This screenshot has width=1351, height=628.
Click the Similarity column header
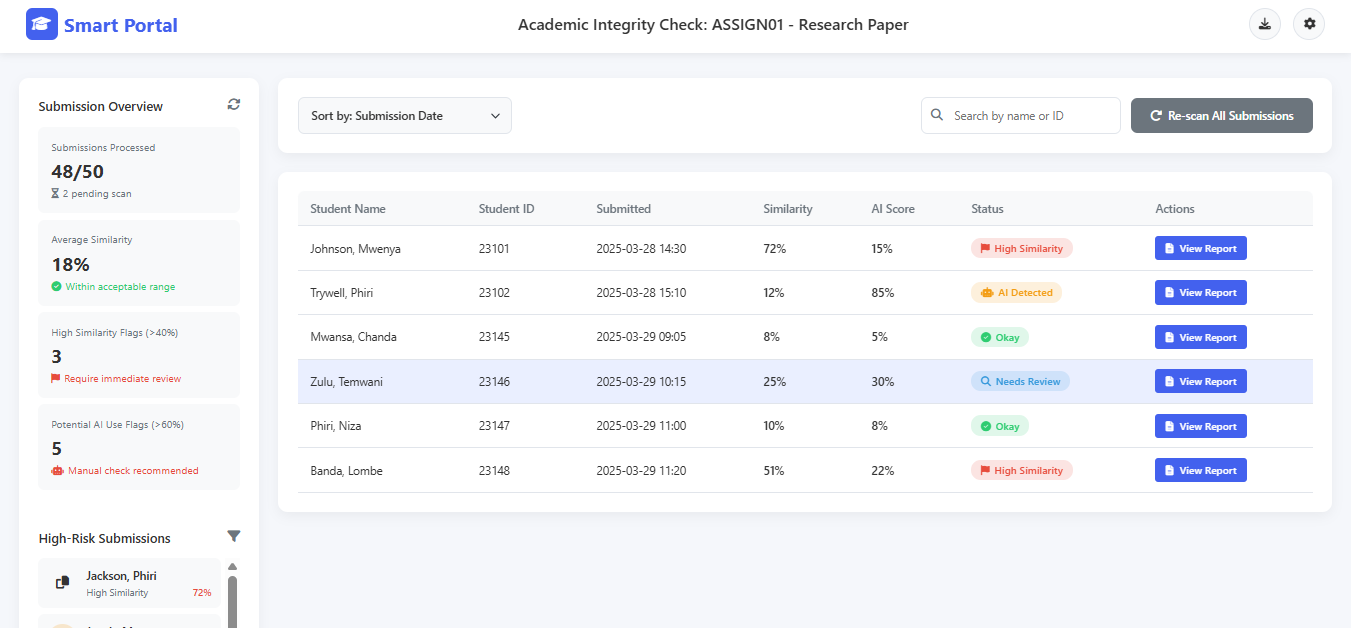point(788,209)
